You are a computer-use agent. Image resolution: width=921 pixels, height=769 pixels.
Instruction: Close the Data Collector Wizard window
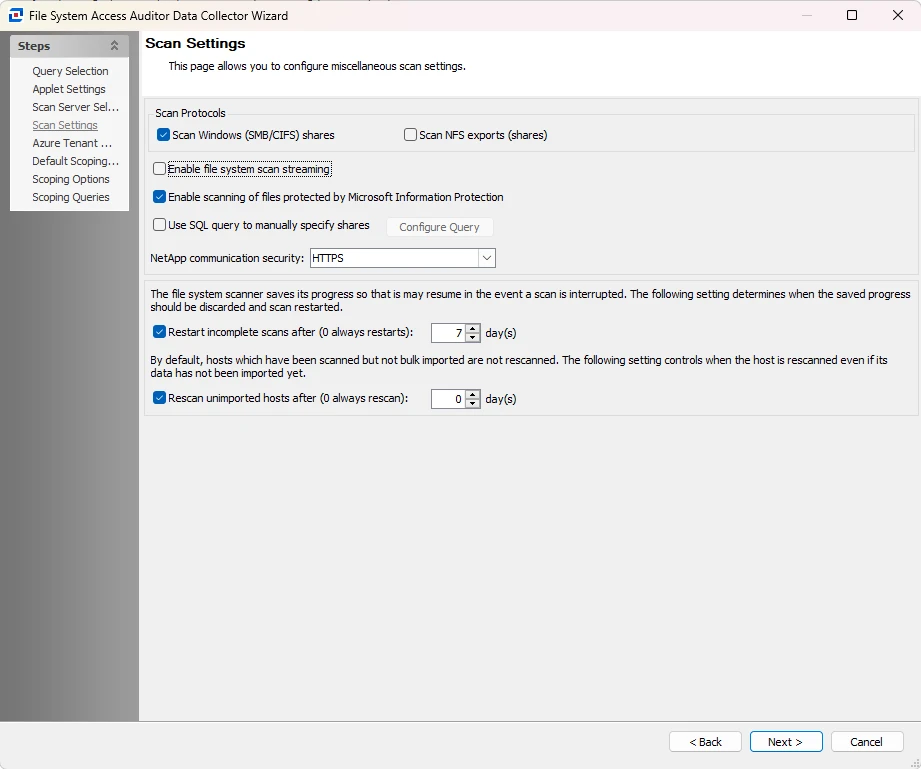point(898,15)
